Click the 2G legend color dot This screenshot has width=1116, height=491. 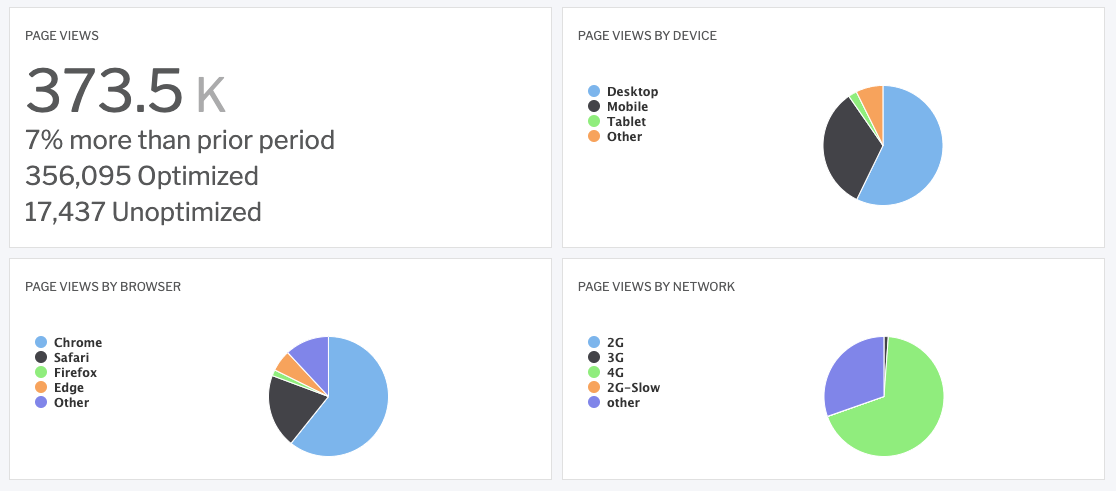(594, 343)
